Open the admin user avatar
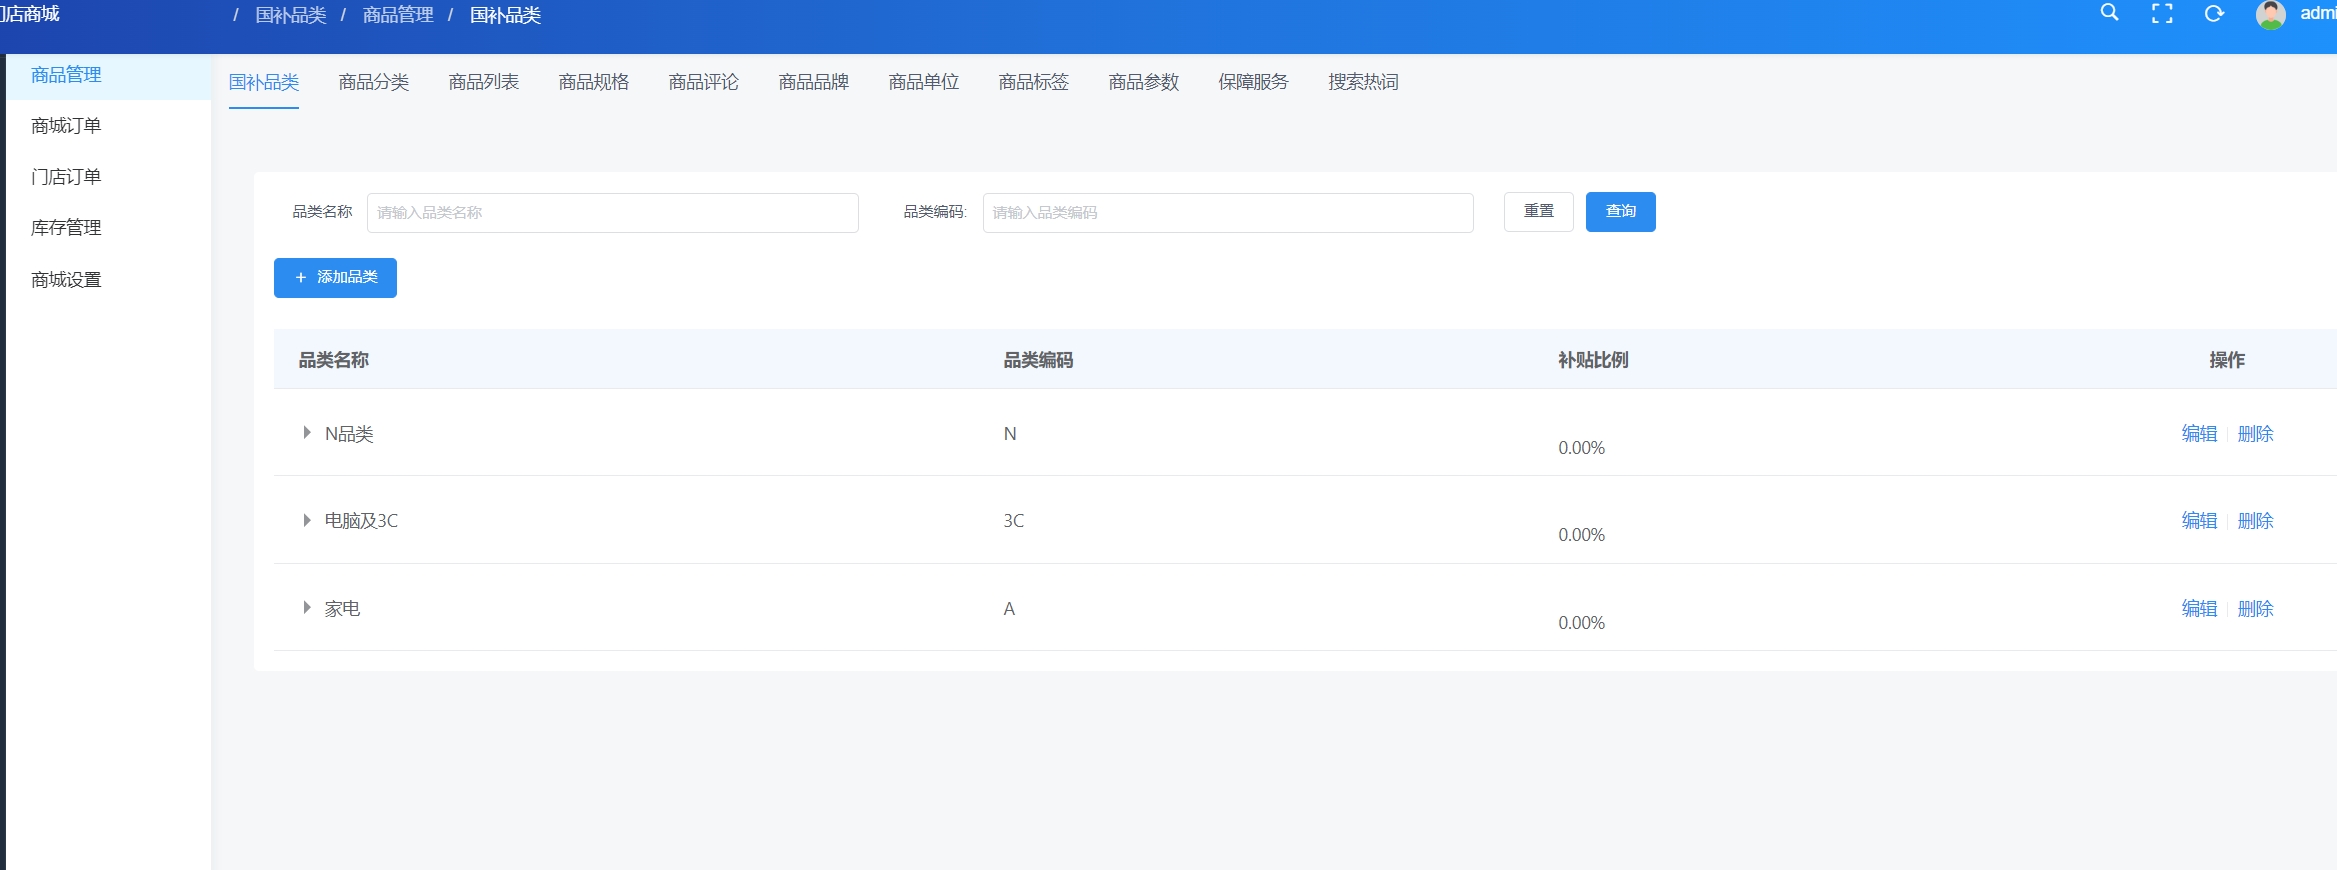This screenshot has height=870, width=2337. (x=2270, y=15)
